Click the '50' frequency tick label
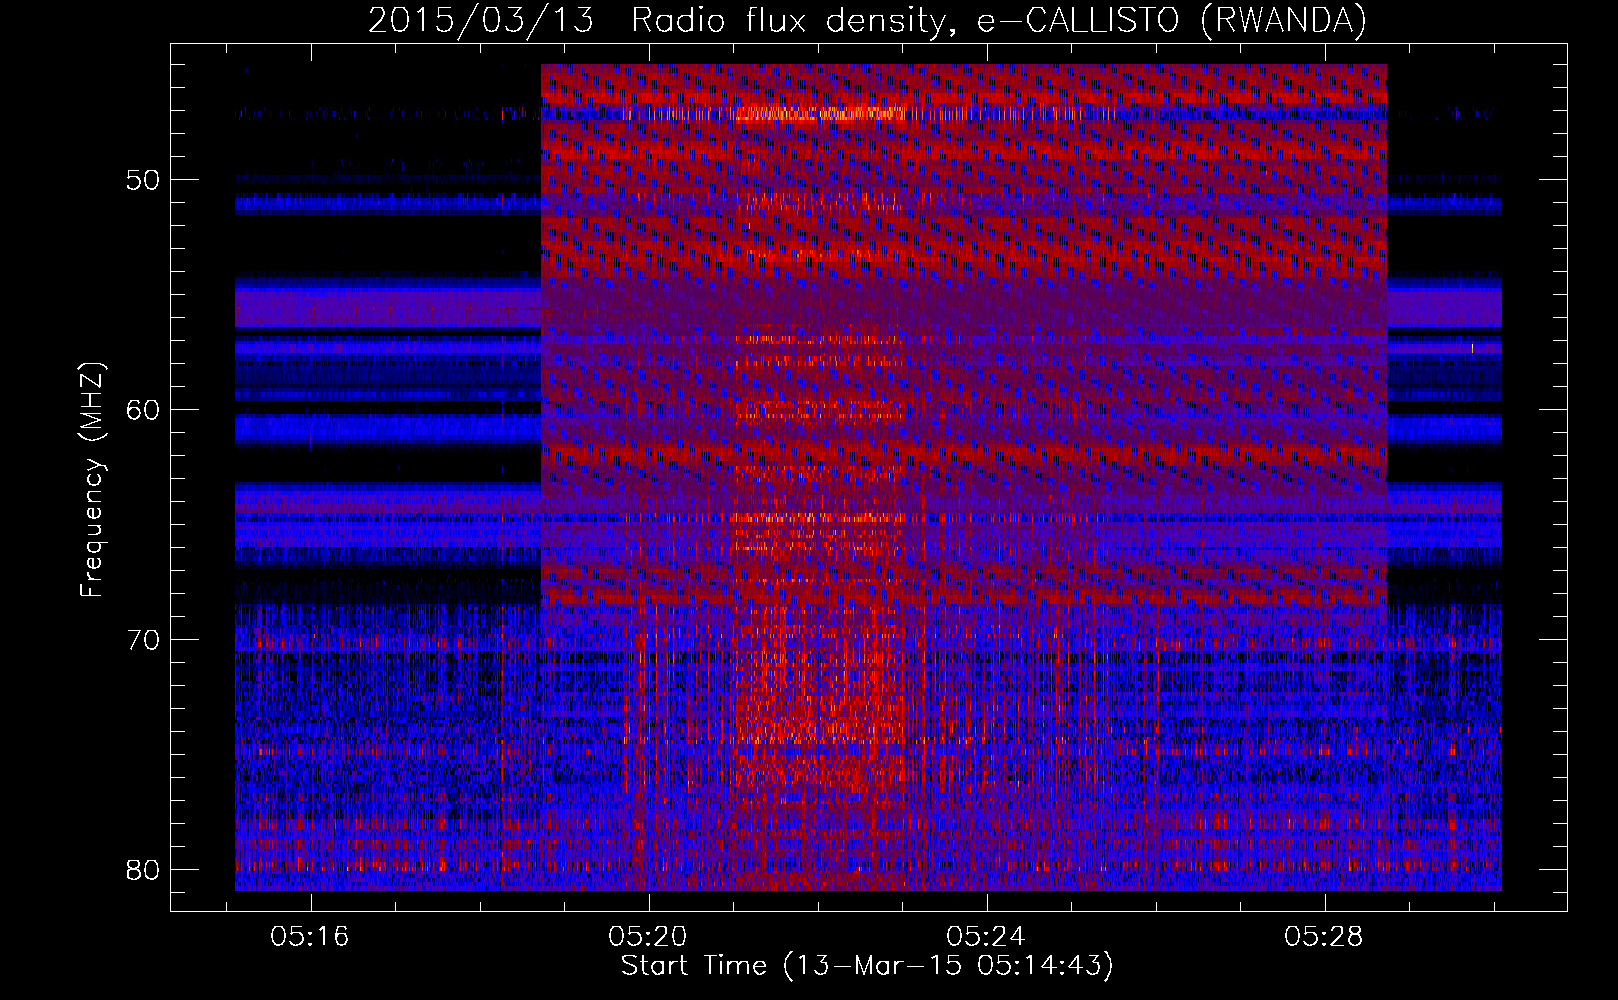 pyautogui.click(x=144, y=180)
